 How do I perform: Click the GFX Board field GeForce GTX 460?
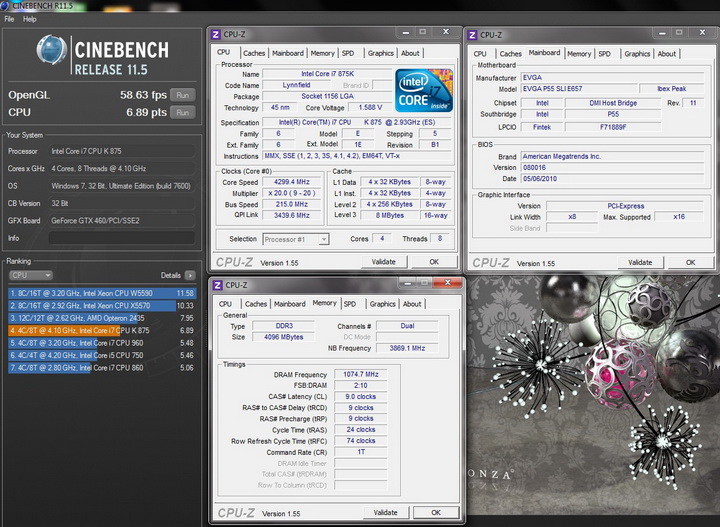pyautogui.click(x=122, y=220)
